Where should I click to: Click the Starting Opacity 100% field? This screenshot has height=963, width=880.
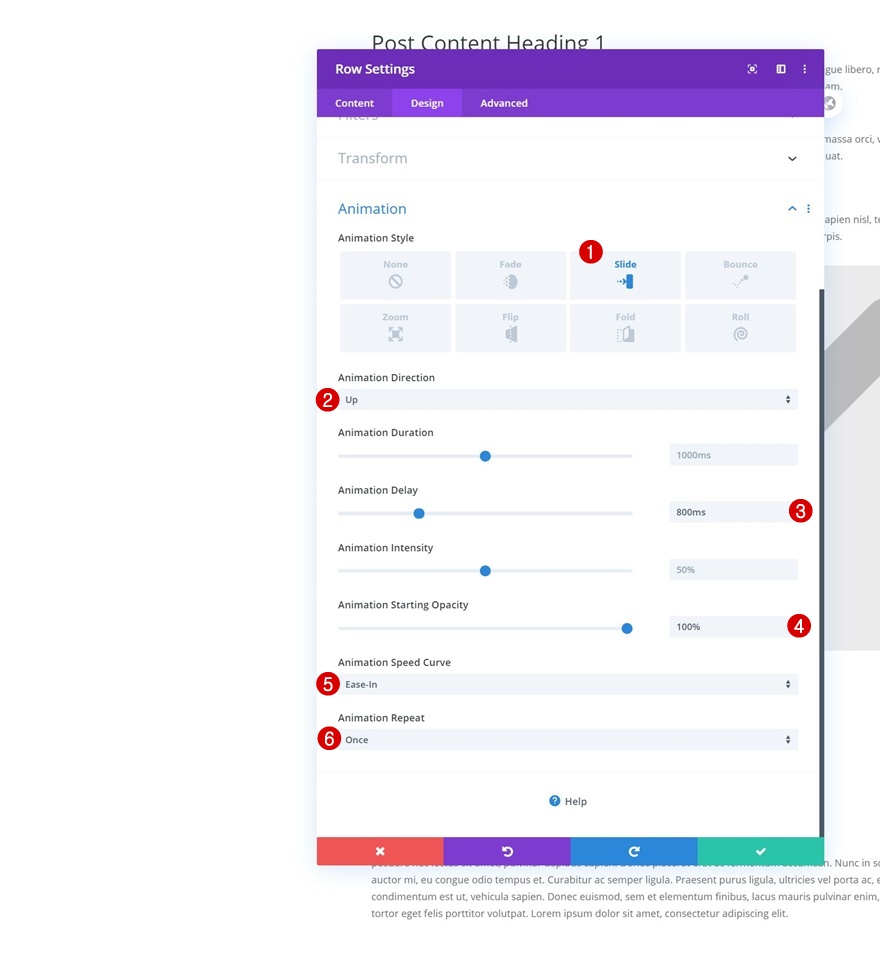pos(733,627)
